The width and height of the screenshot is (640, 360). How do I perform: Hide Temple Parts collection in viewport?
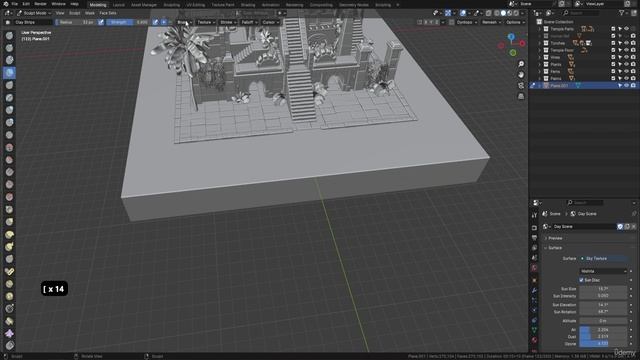(627, 29)
